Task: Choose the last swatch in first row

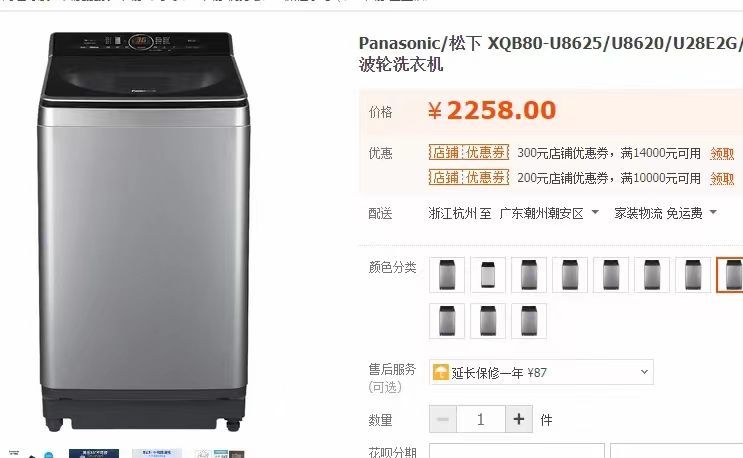Action: (x=730, y=274)
